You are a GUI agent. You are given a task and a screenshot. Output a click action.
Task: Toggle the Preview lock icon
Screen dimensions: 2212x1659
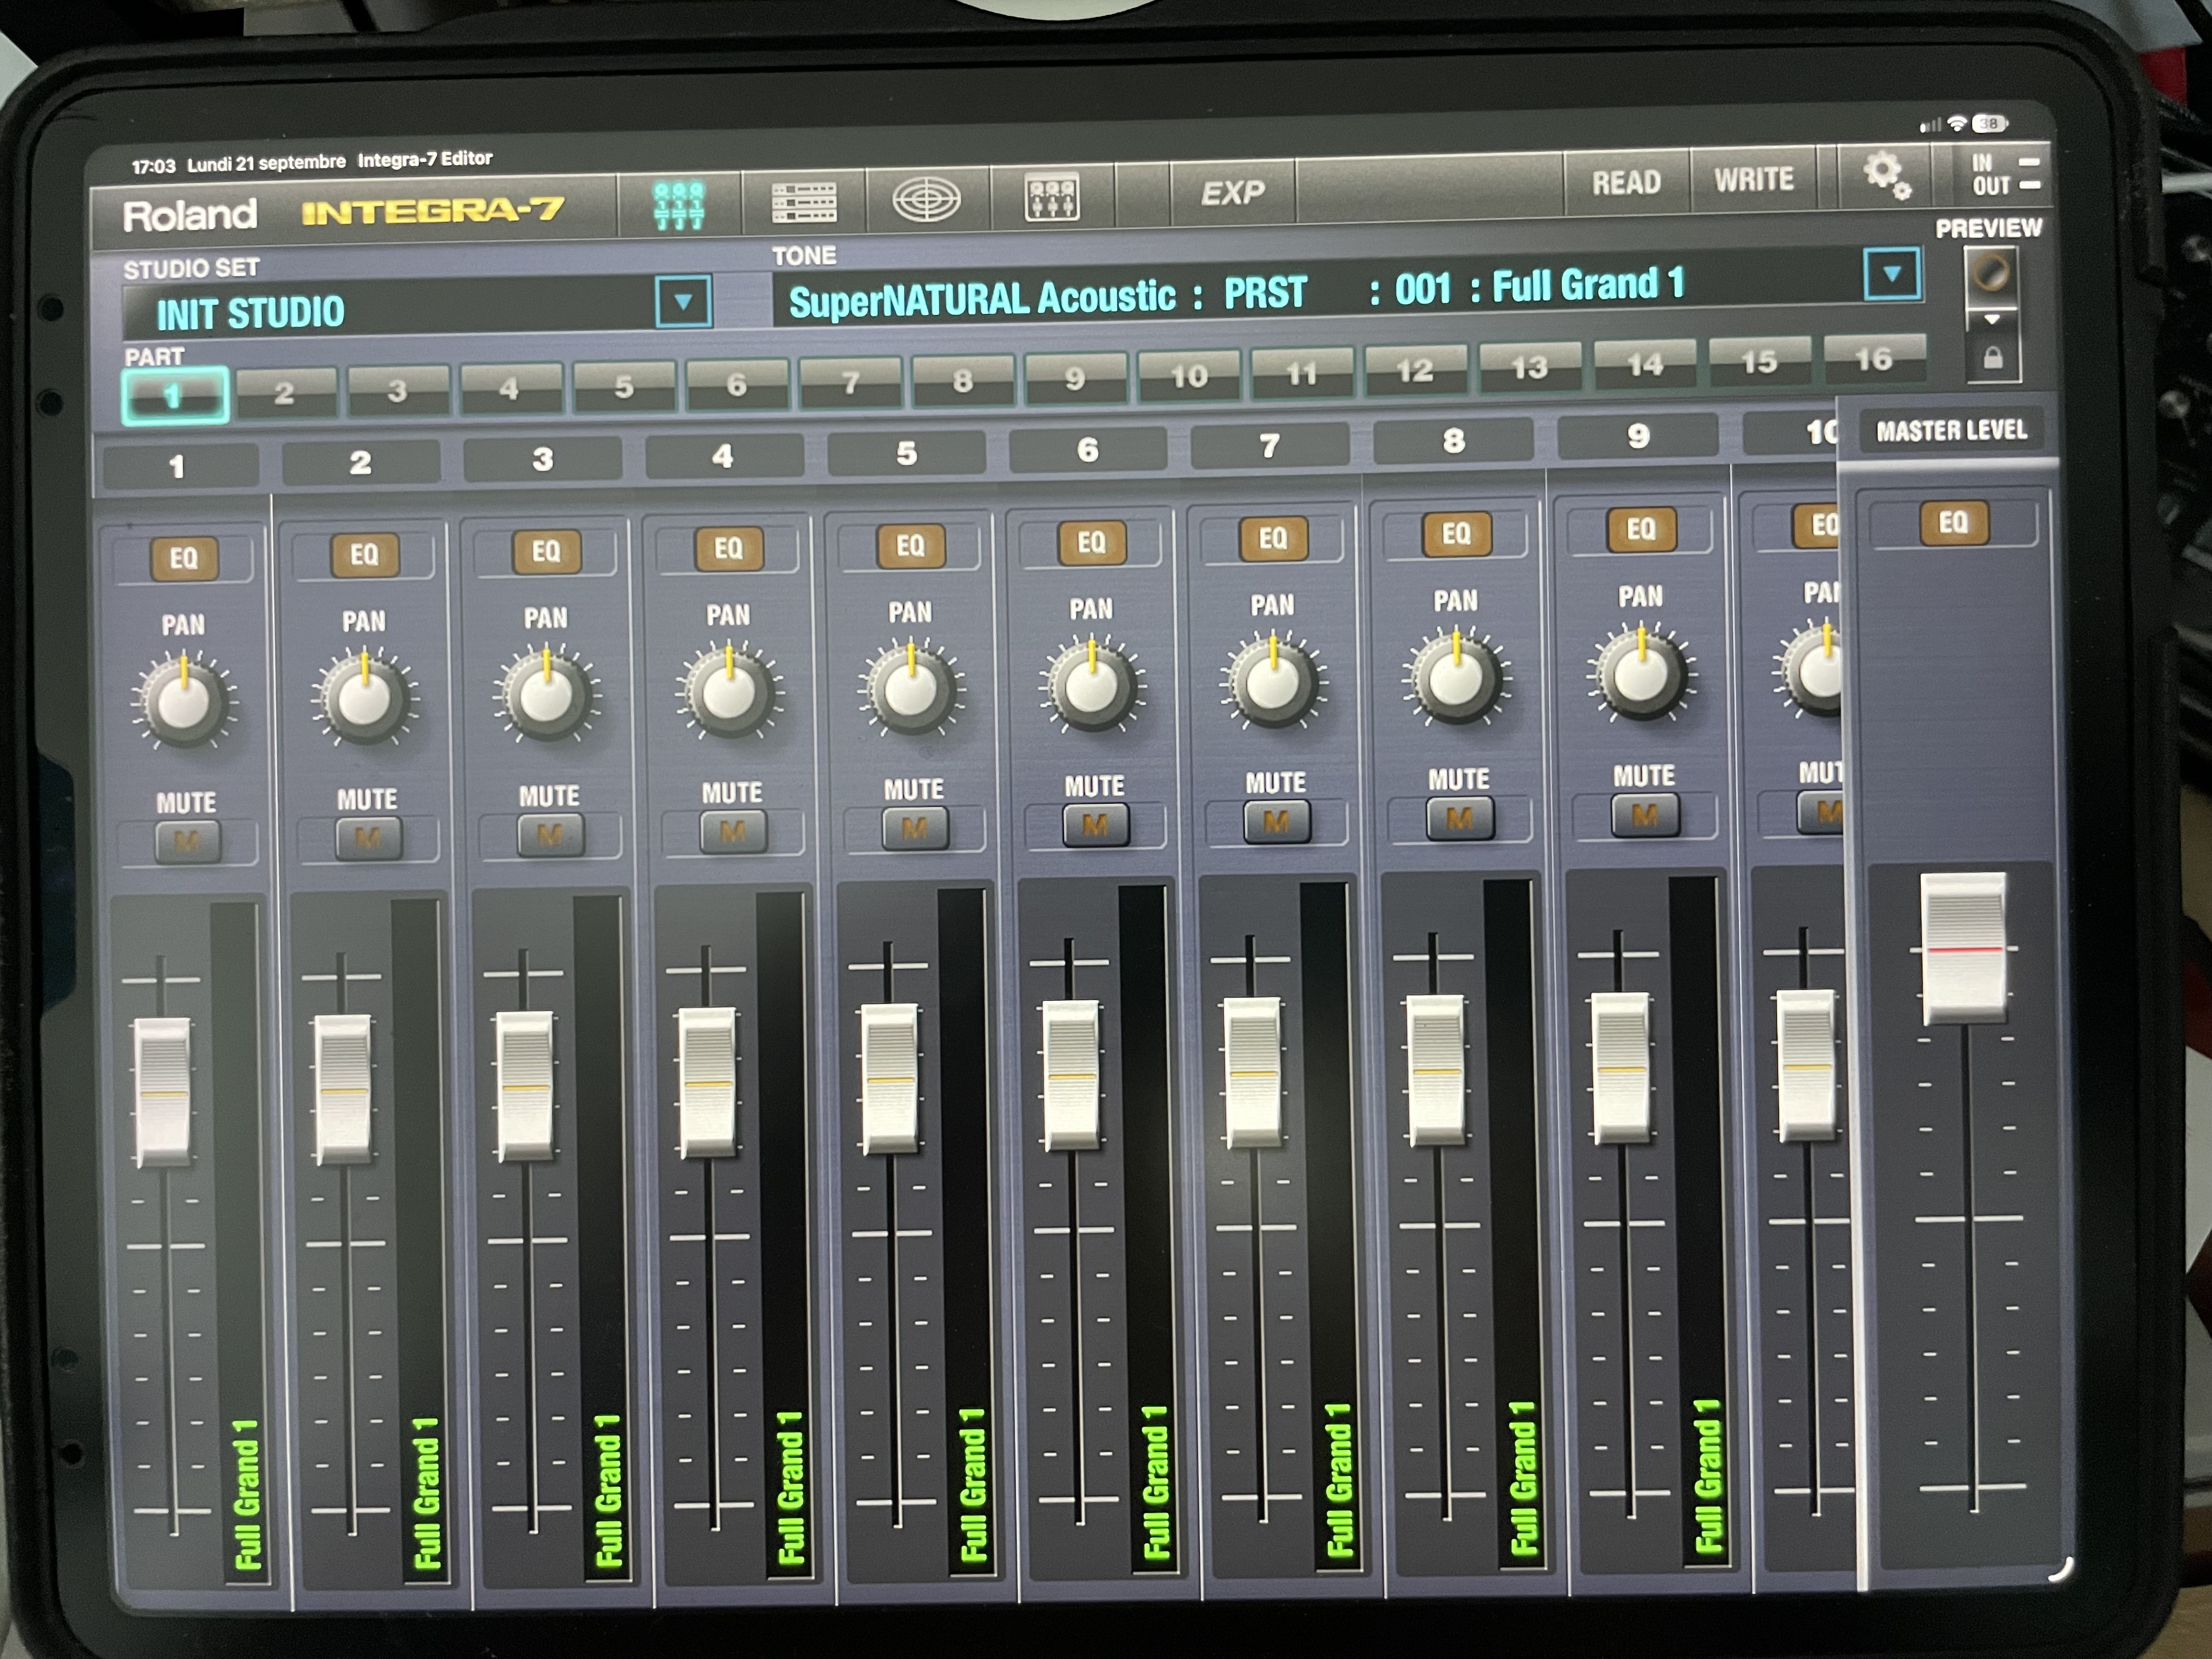point(1992,358)
